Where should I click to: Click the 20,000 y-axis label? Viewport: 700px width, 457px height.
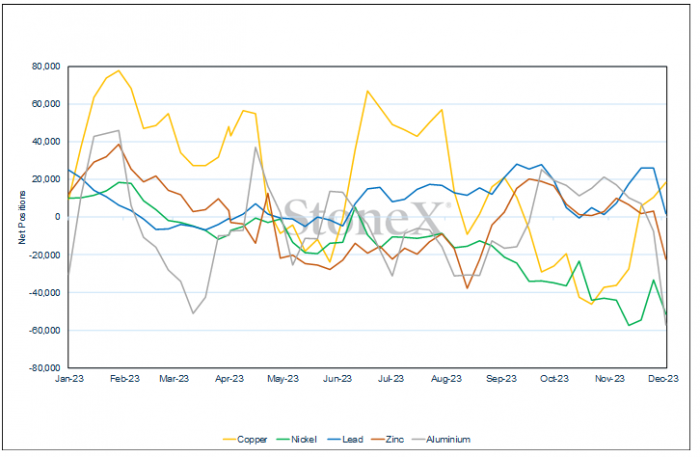click(x=46, y=179)
